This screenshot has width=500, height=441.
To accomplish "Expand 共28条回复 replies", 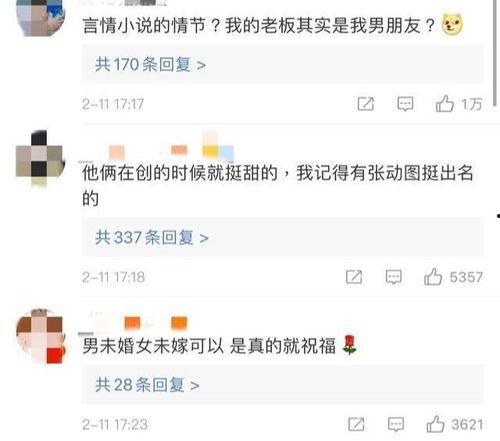I will pos(147,385).
